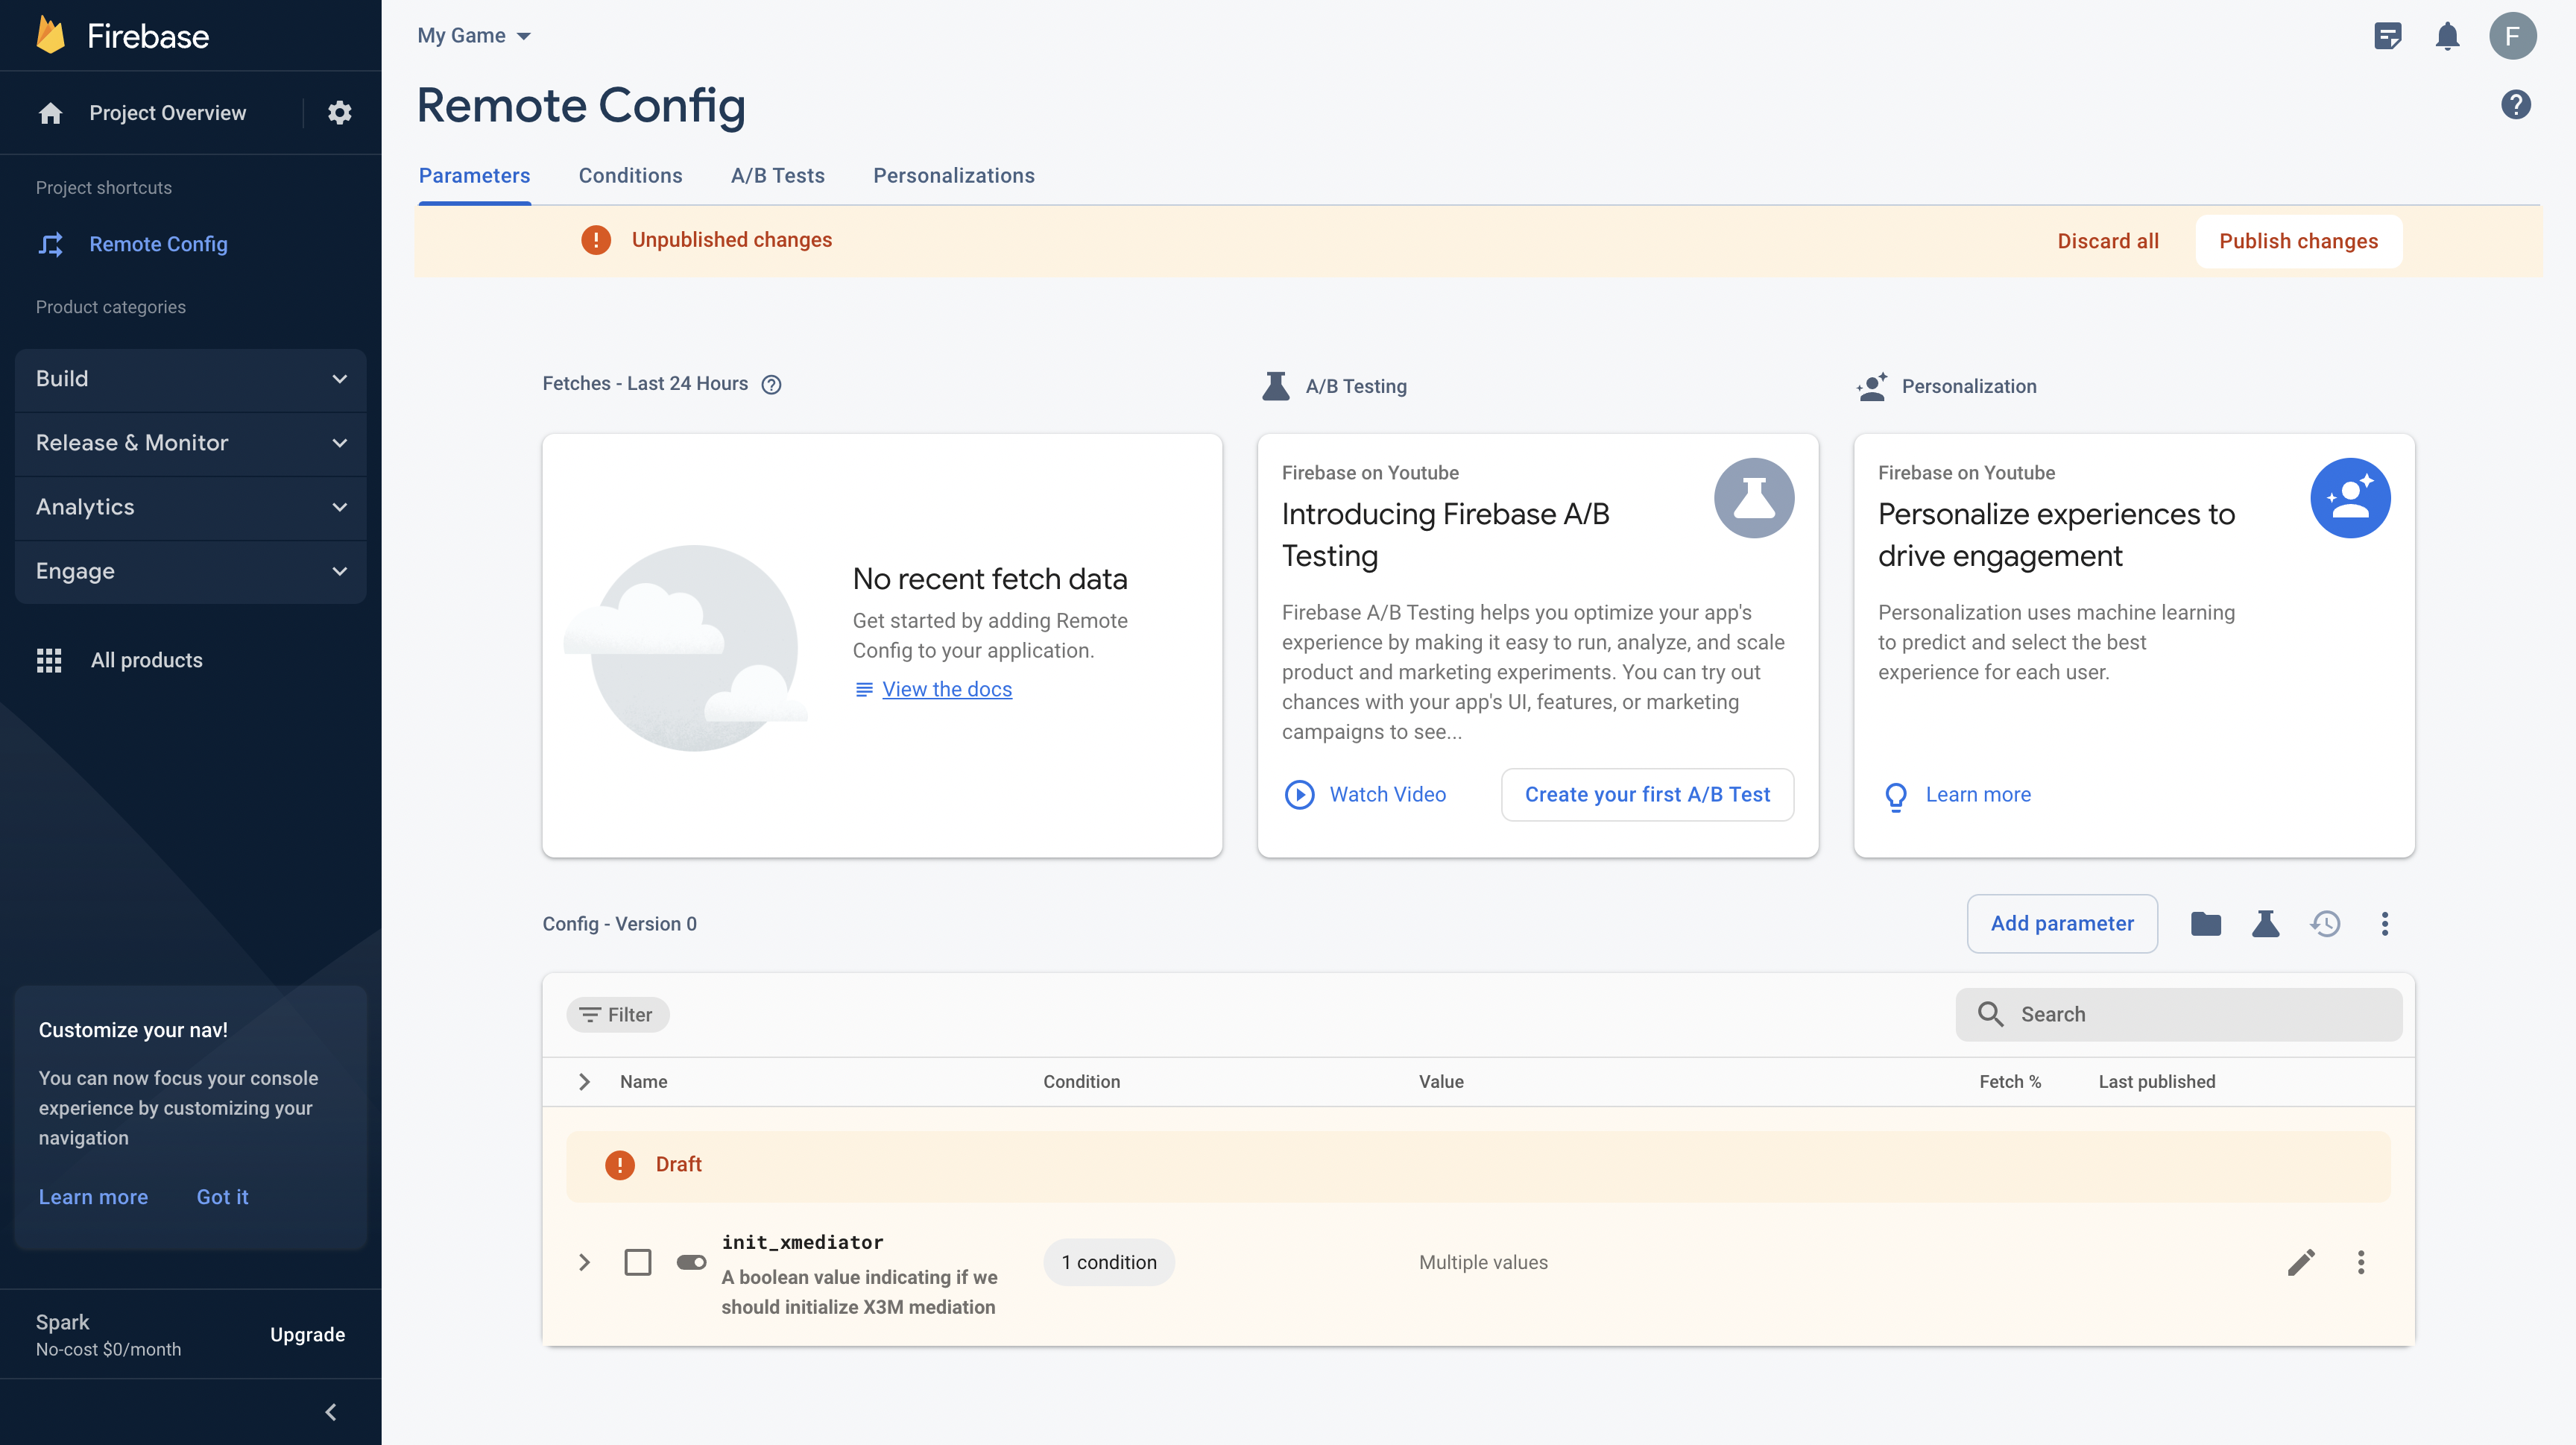Screen dimensions: 2576x1445
Task: Click the Fetch % column header
Action: pos(2010,1082)
